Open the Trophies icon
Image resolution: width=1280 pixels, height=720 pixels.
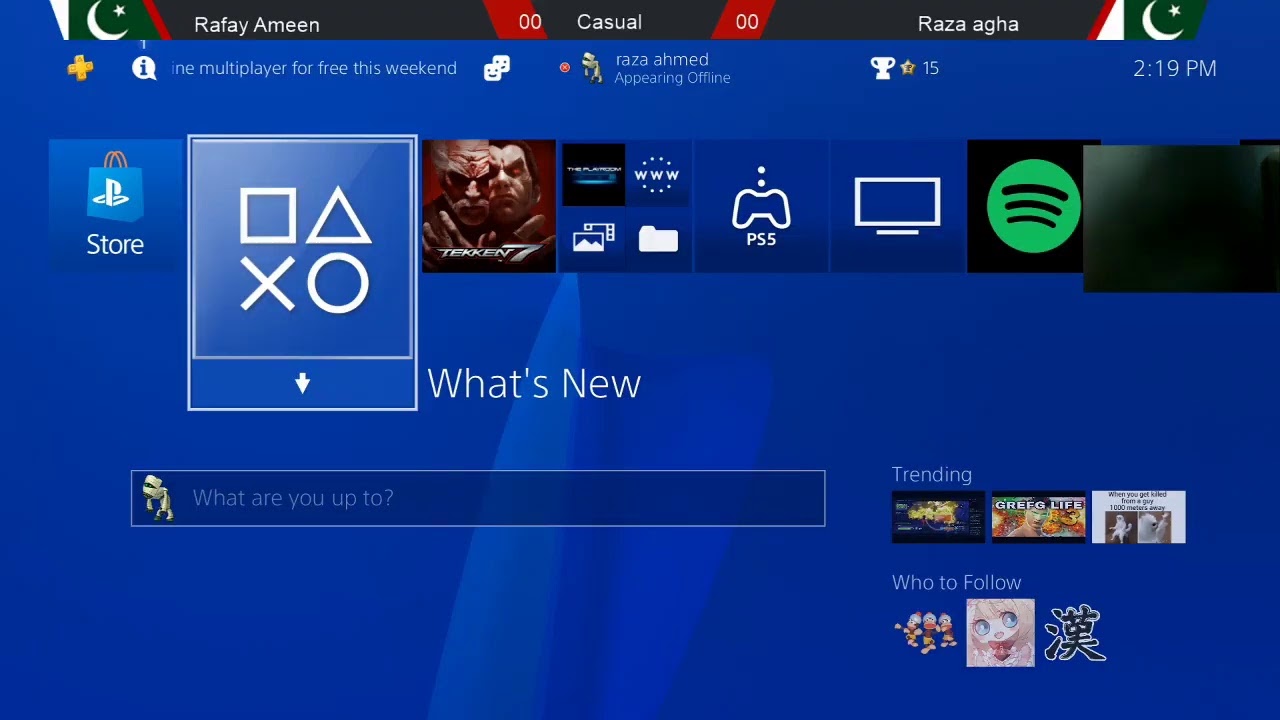[x=882, y=68]
